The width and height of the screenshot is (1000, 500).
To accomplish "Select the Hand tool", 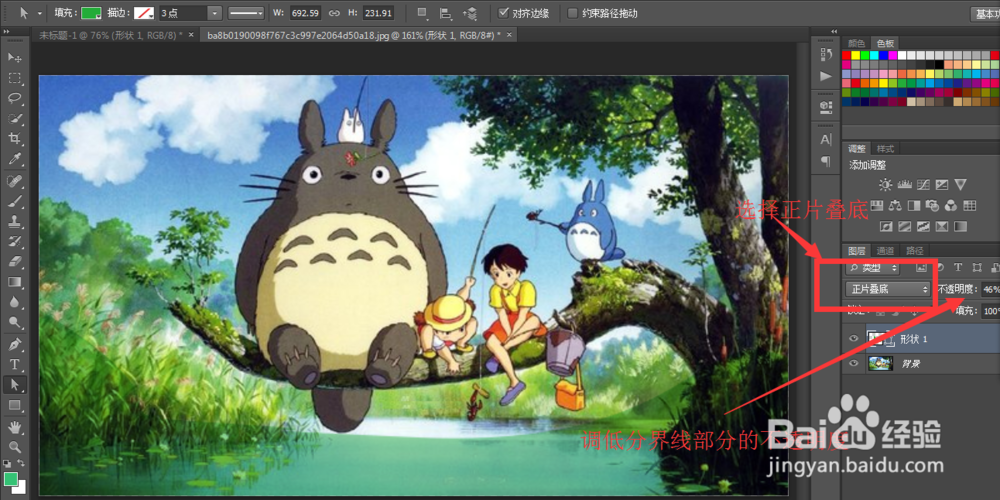I will point(15,427).
